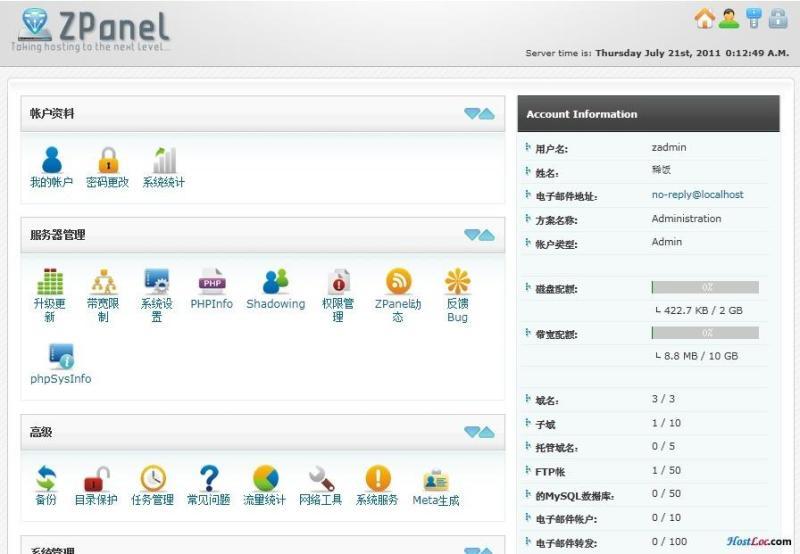This screenshot has height=554, width=800.
Task: Click the lock icon in the header
Action: point(778,18)
